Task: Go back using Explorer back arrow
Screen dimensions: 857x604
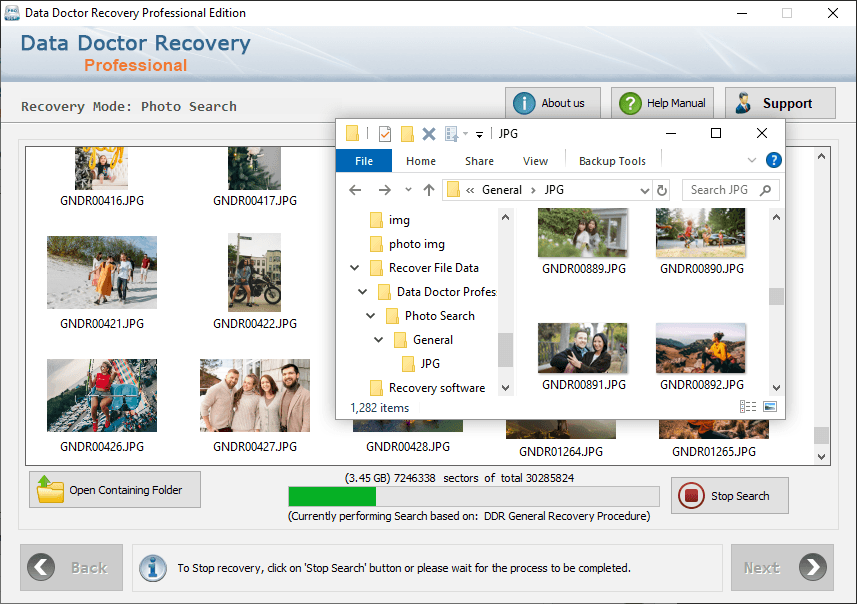Action: coord(355,190)
